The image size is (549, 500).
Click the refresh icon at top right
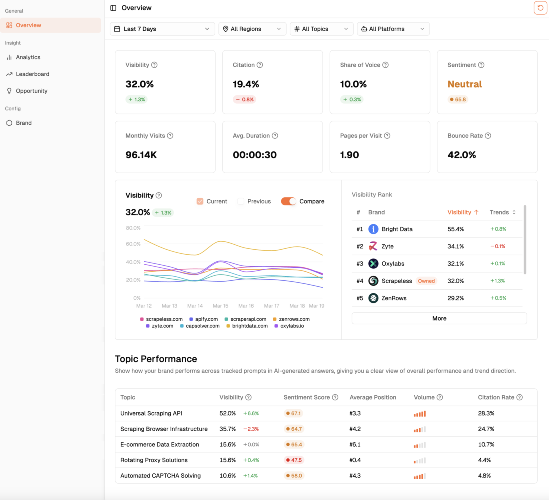tap(540, 8)
